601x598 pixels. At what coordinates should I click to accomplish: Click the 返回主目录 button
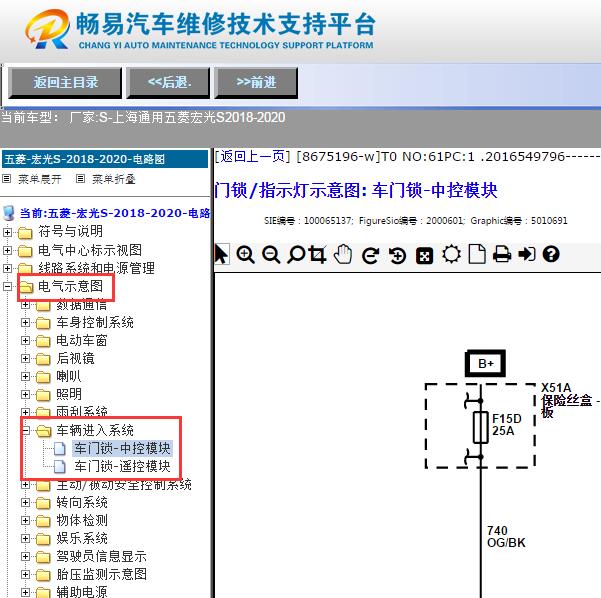tap(65, 83)
